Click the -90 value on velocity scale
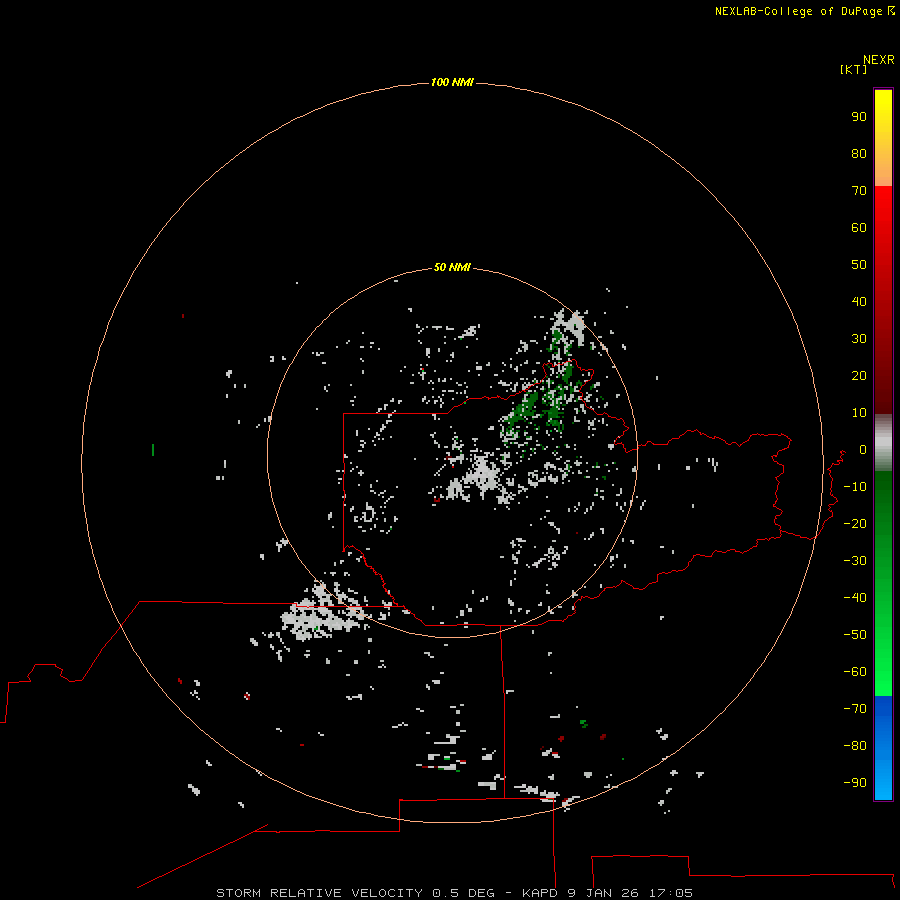The image size is (900, 900). (x=855, y=782)
